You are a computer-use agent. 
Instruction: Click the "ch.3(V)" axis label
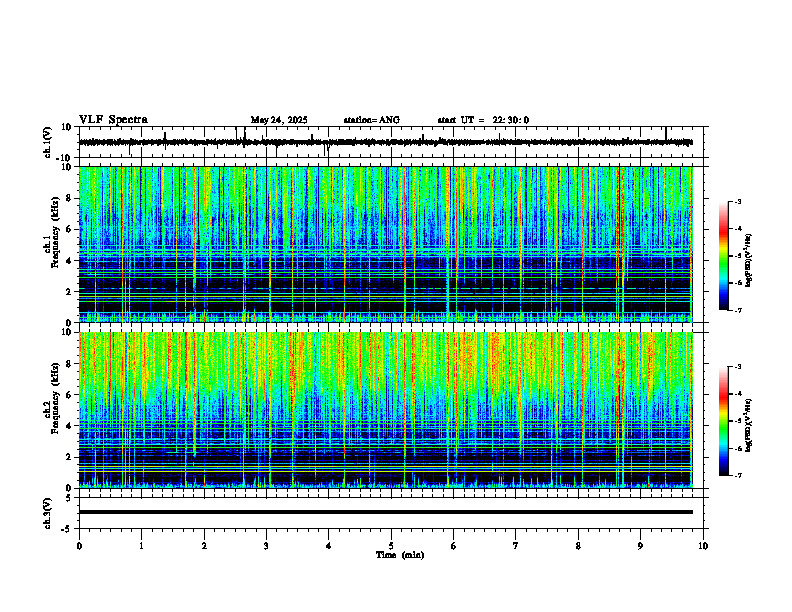(x=48, y=513)
